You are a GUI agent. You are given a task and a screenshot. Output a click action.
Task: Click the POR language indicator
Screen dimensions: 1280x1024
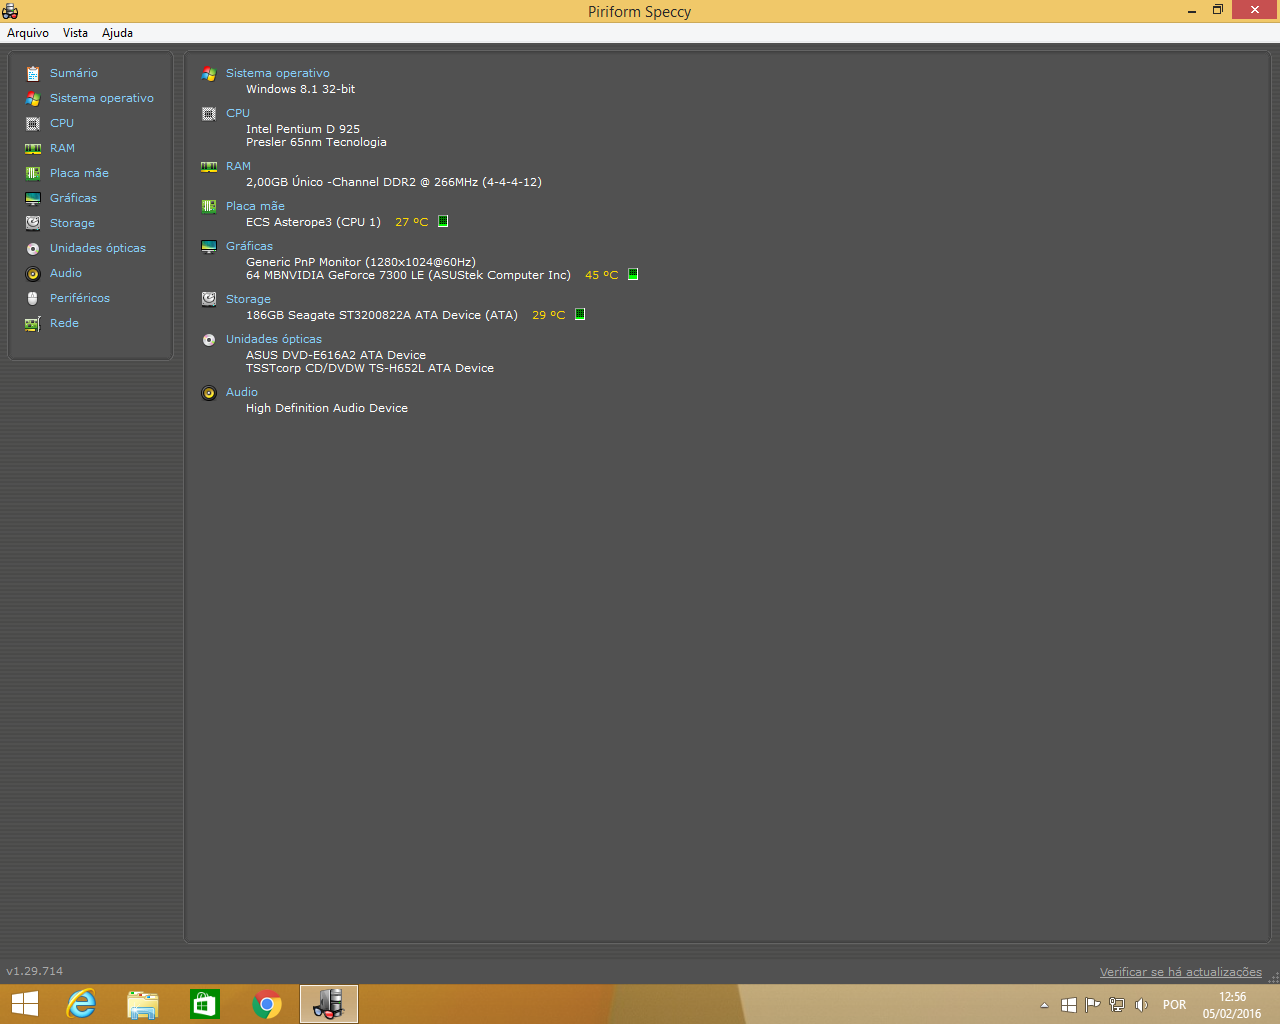click(1175, 1005)
